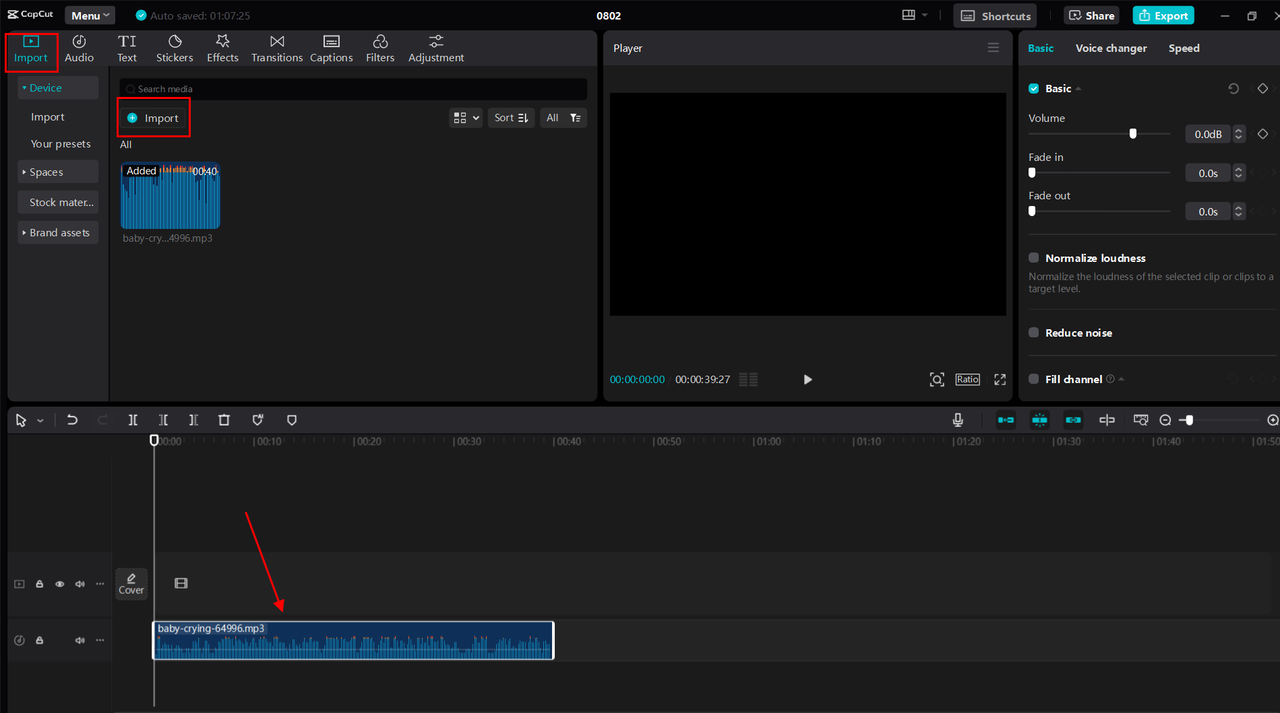Toggle video track visibility eye icon
This screenshot has height=713, width=1280.
coord(60,584)
